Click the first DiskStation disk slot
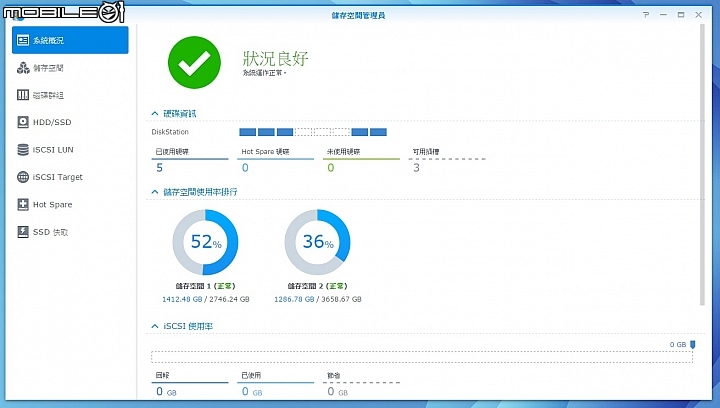Screen dimensions: 720x408 click(248, 132)
